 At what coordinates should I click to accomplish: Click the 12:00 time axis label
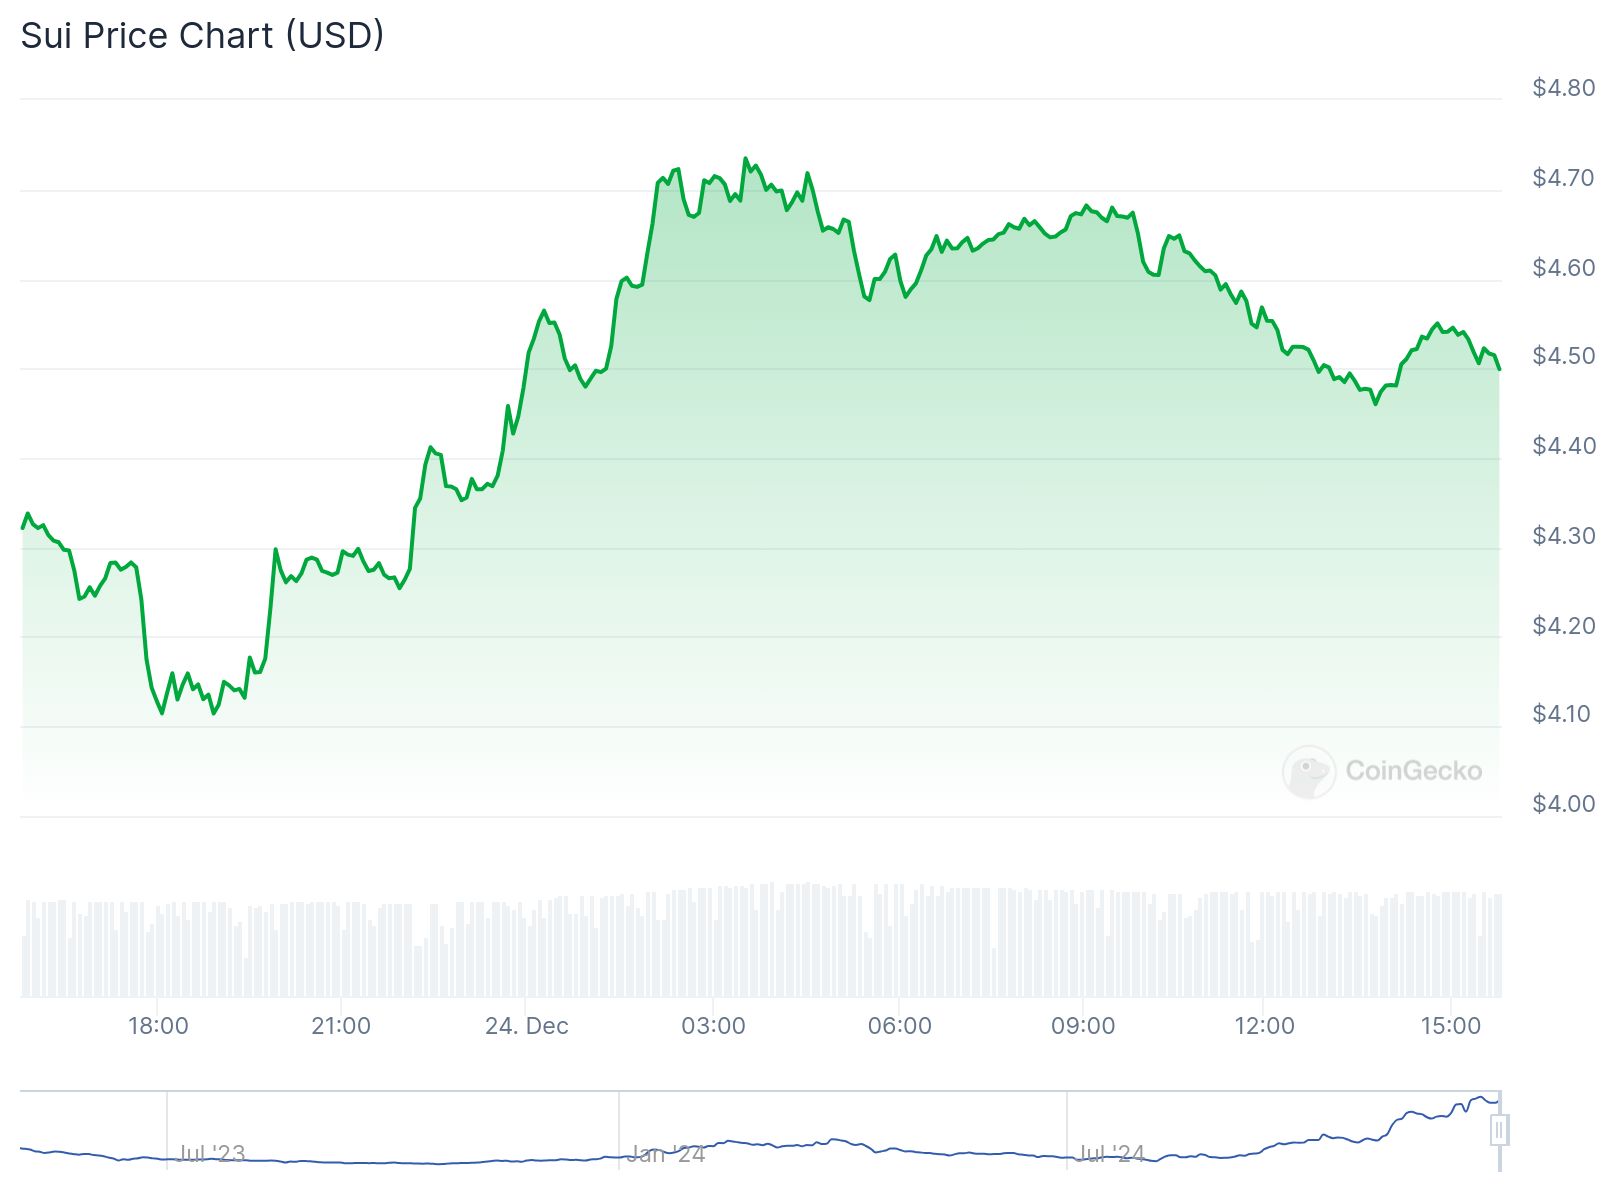1264,1026
